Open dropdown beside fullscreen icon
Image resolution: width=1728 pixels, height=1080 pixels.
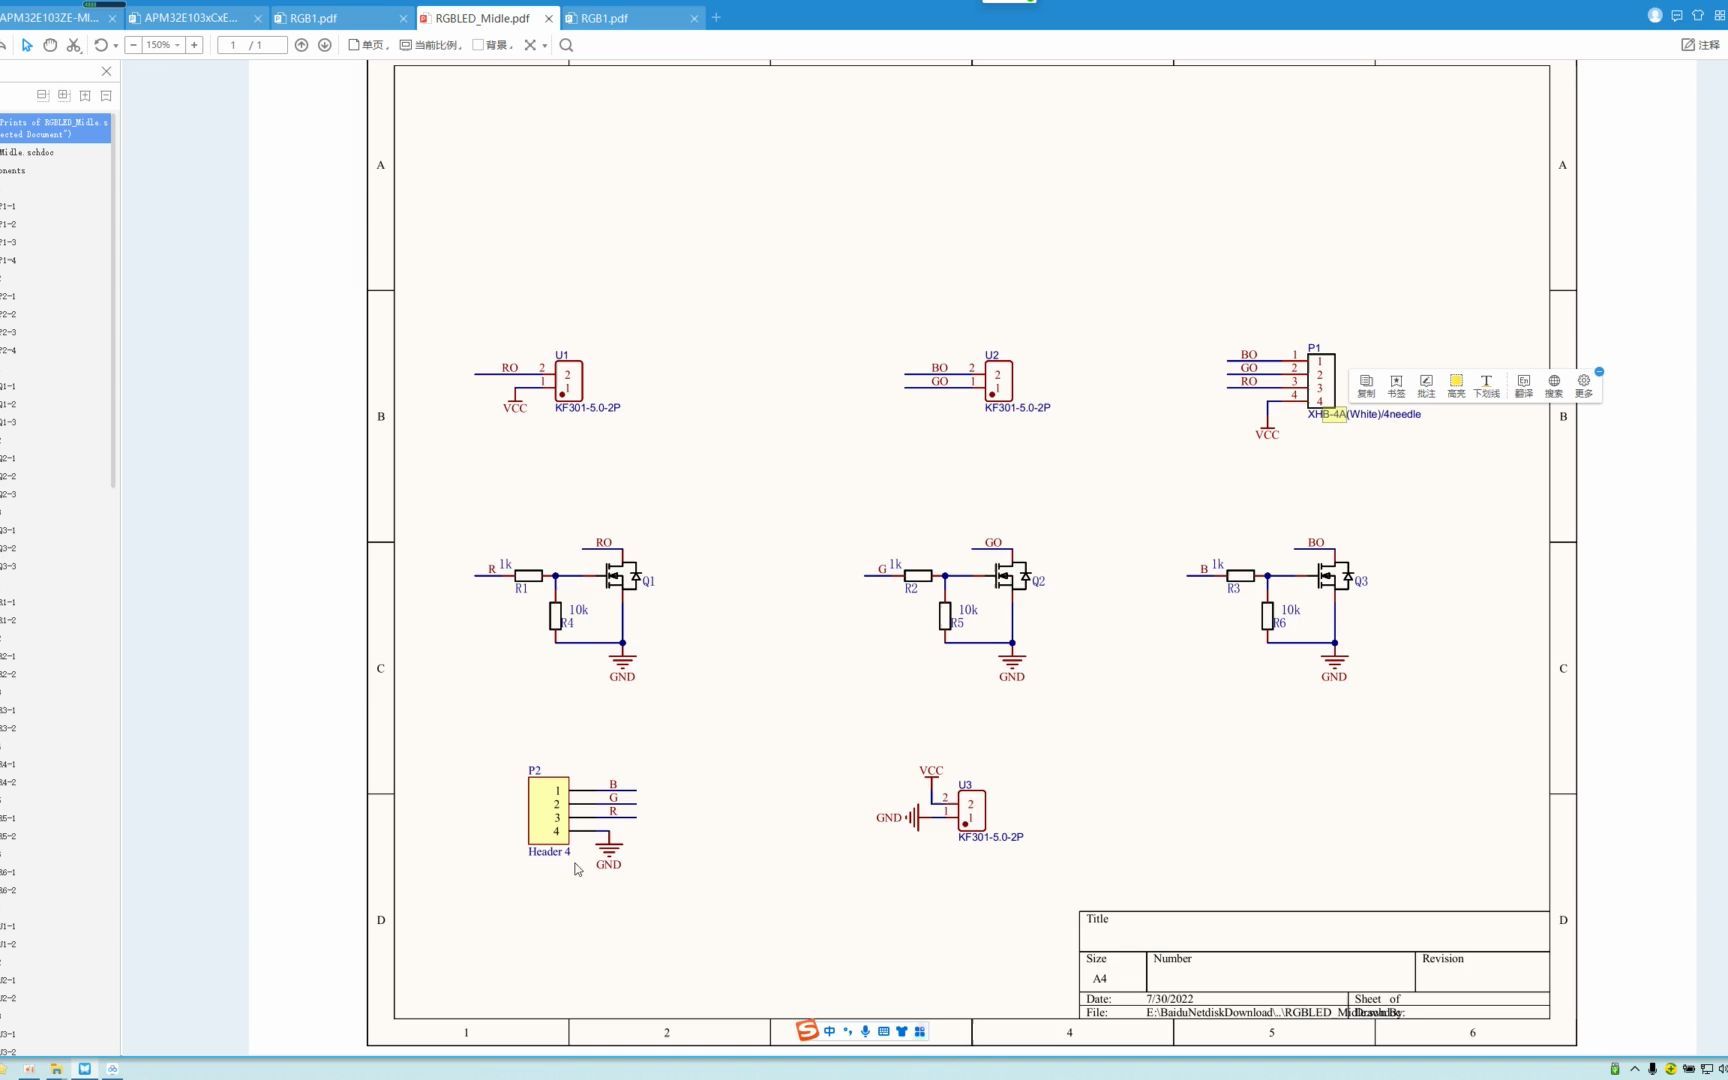coord(545,46)
